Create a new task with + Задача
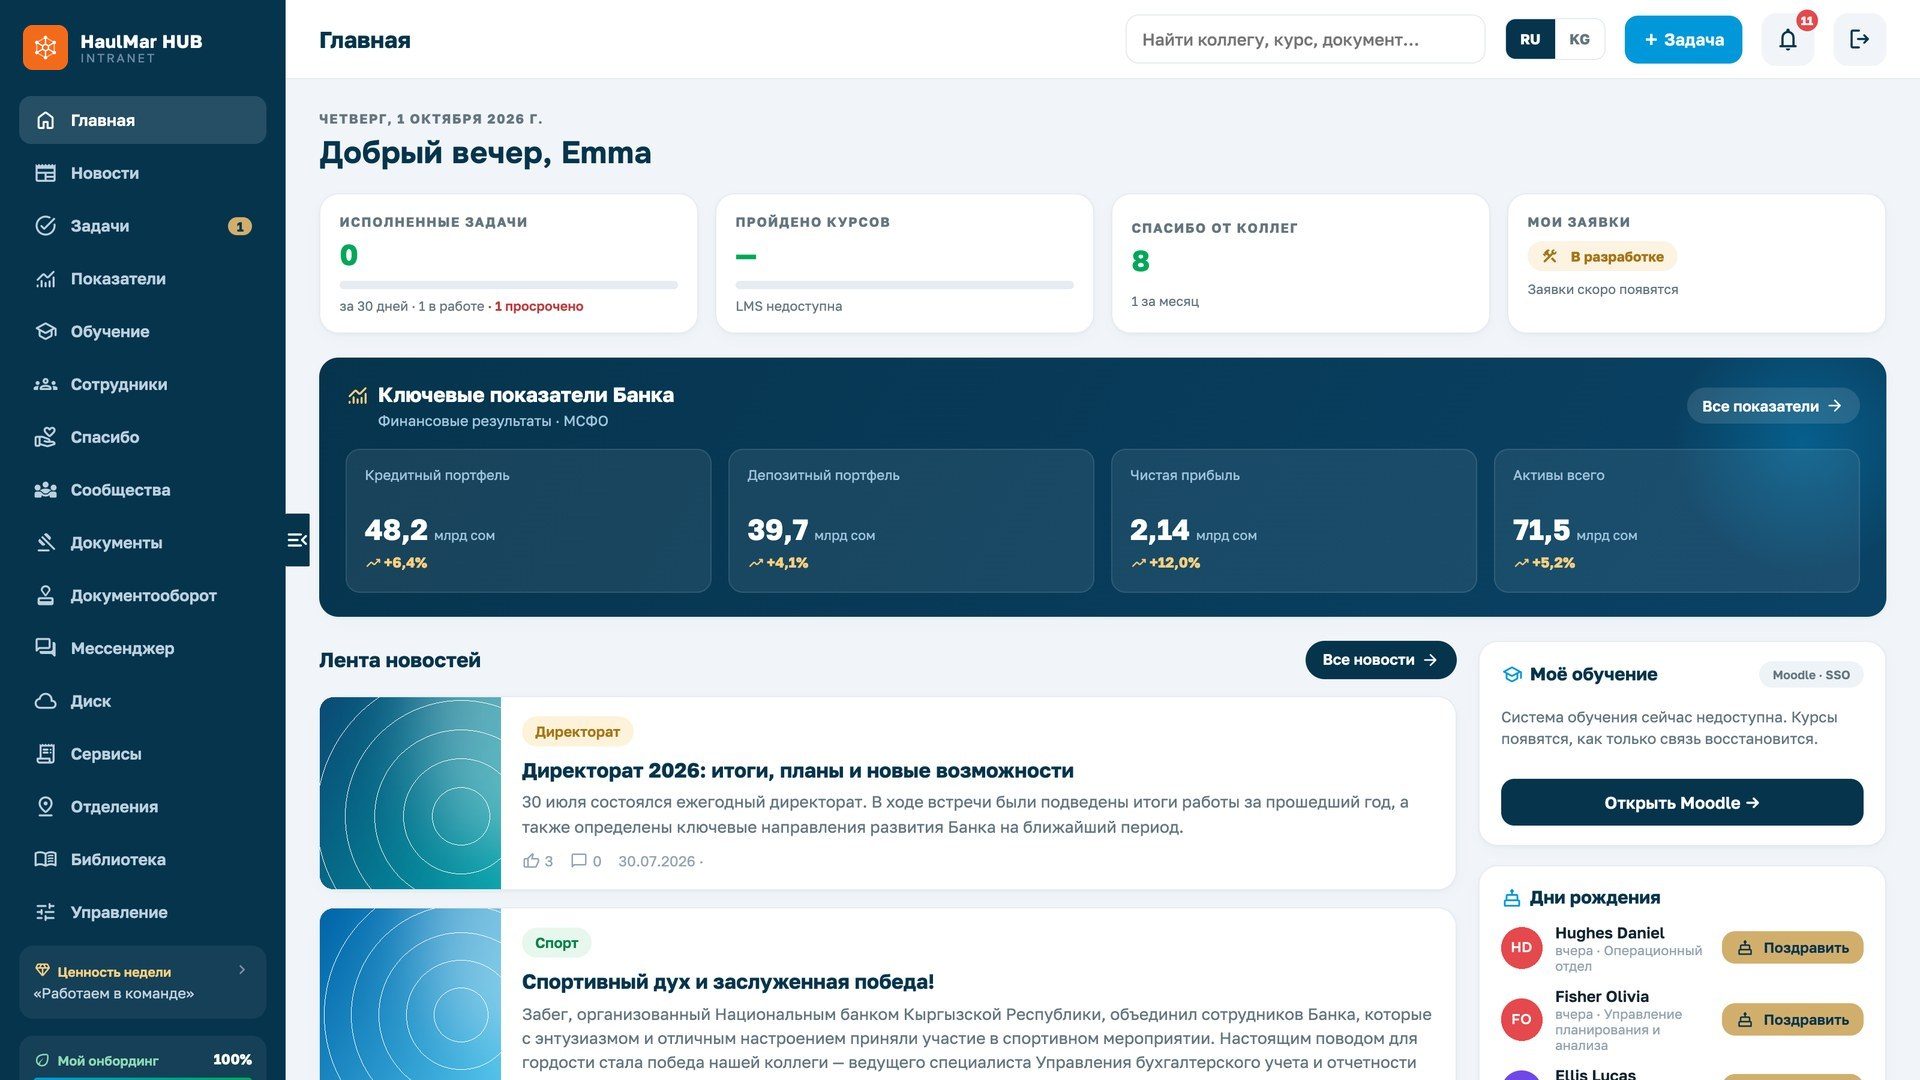This screenshot has width=1920, height=1080. tap(1683, 40)
